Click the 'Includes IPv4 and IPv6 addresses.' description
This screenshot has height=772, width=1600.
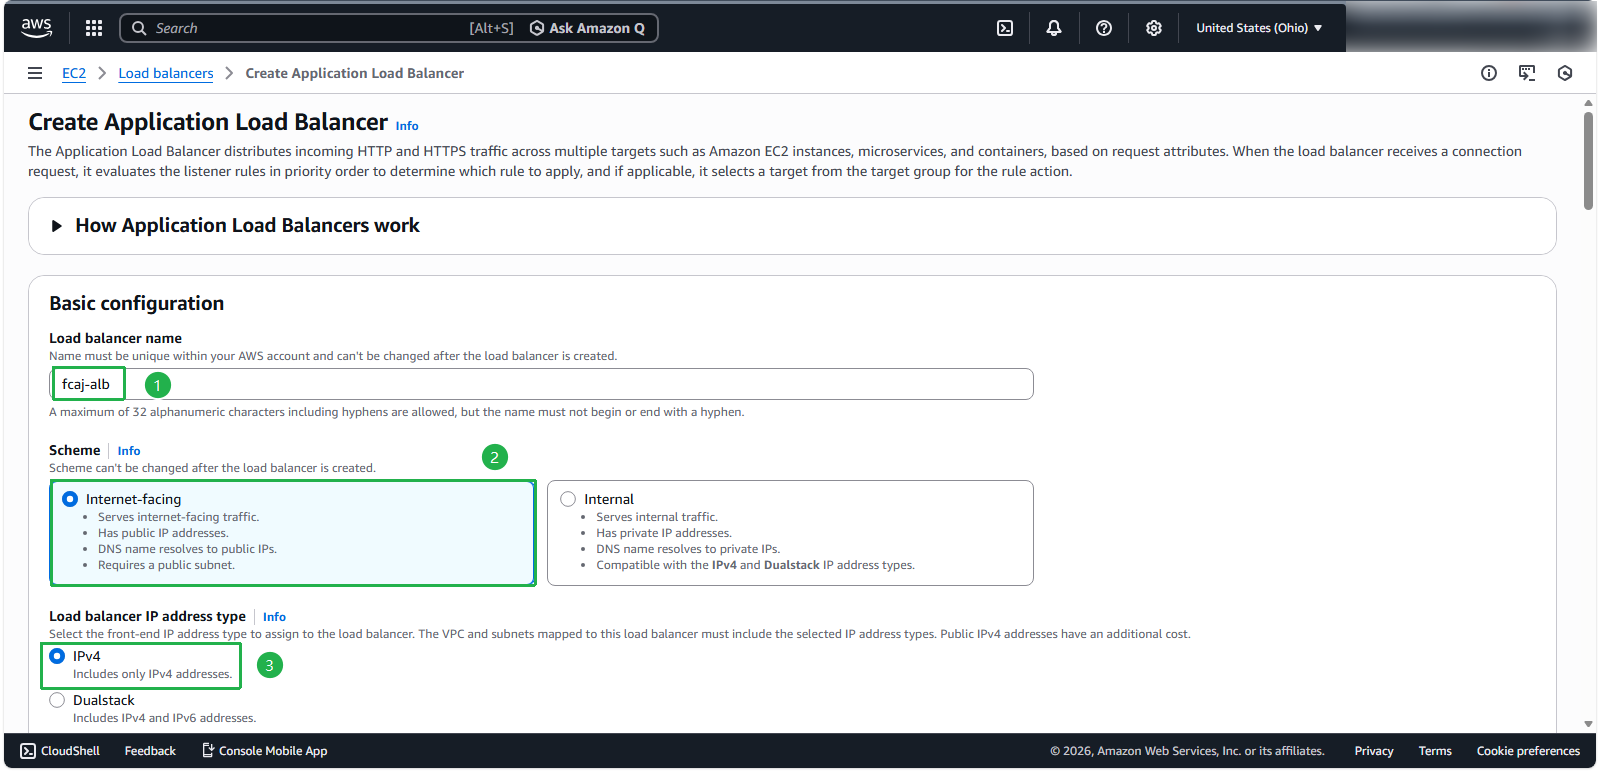(x=164, y=718)
